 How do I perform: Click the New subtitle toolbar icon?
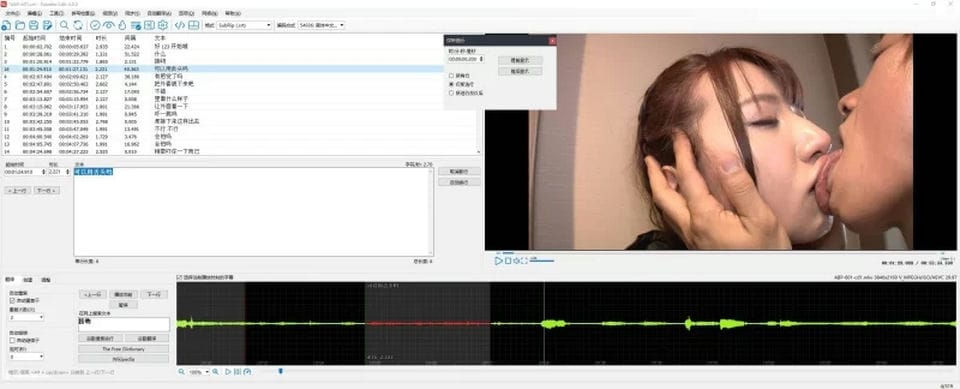point(6,25)
